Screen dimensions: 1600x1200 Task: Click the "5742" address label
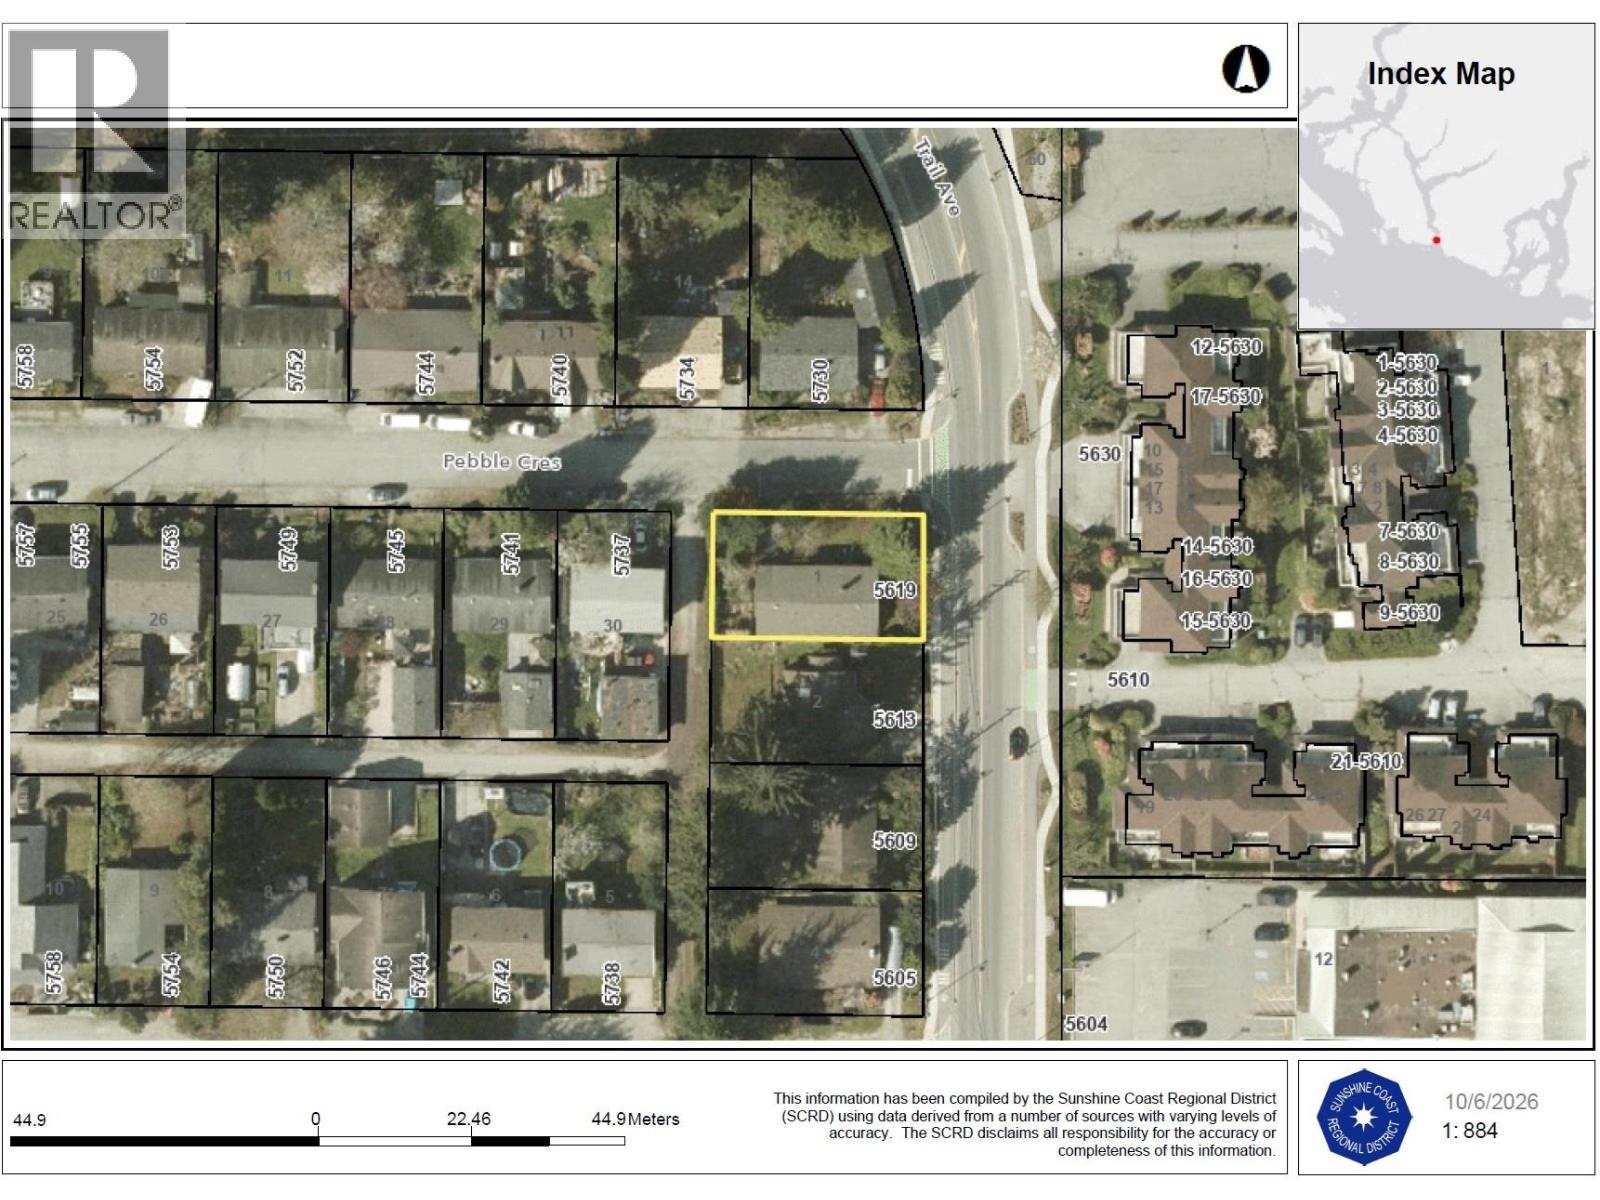click(x=502, y=980)
